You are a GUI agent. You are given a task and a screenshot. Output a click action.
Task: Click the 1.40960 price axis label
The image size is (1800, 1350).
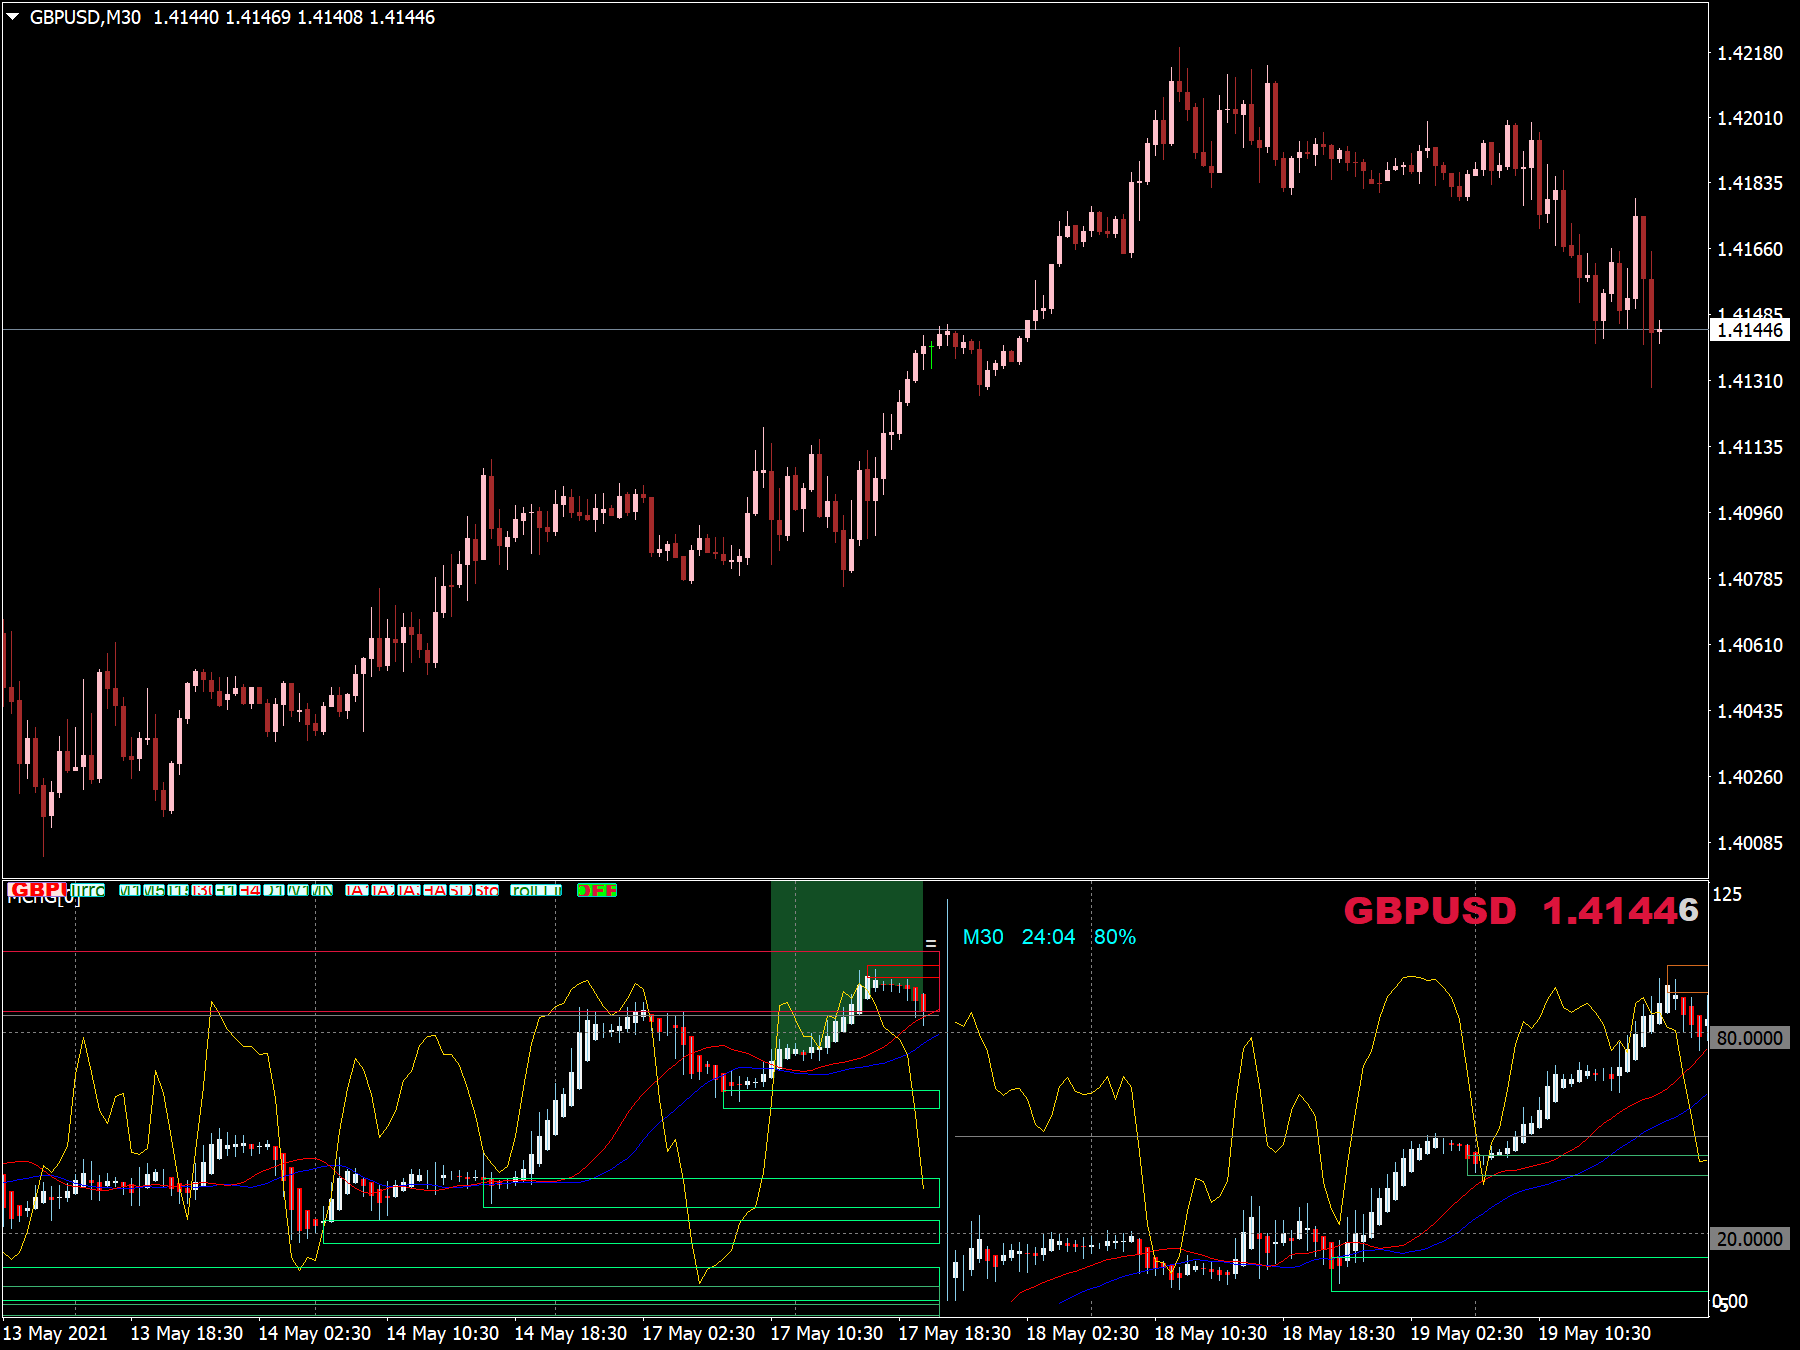pos(1750,513)
